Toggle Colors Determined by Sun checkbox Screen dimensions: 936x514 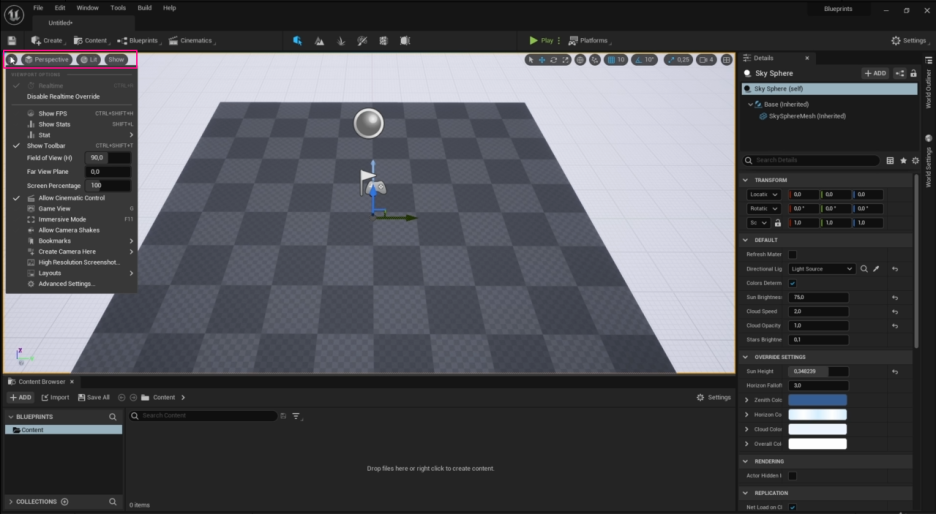792,283
